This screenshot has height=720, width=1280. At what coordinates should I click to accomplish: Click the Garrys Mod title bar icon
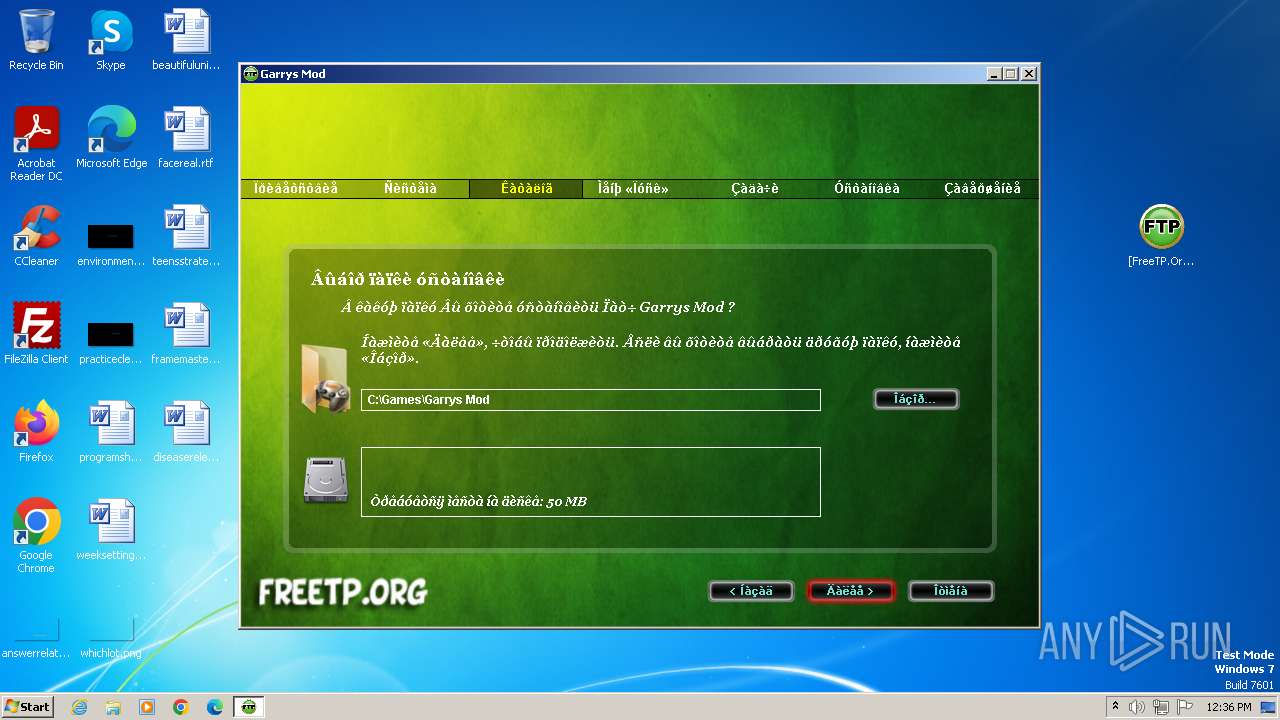coord(250,74)
